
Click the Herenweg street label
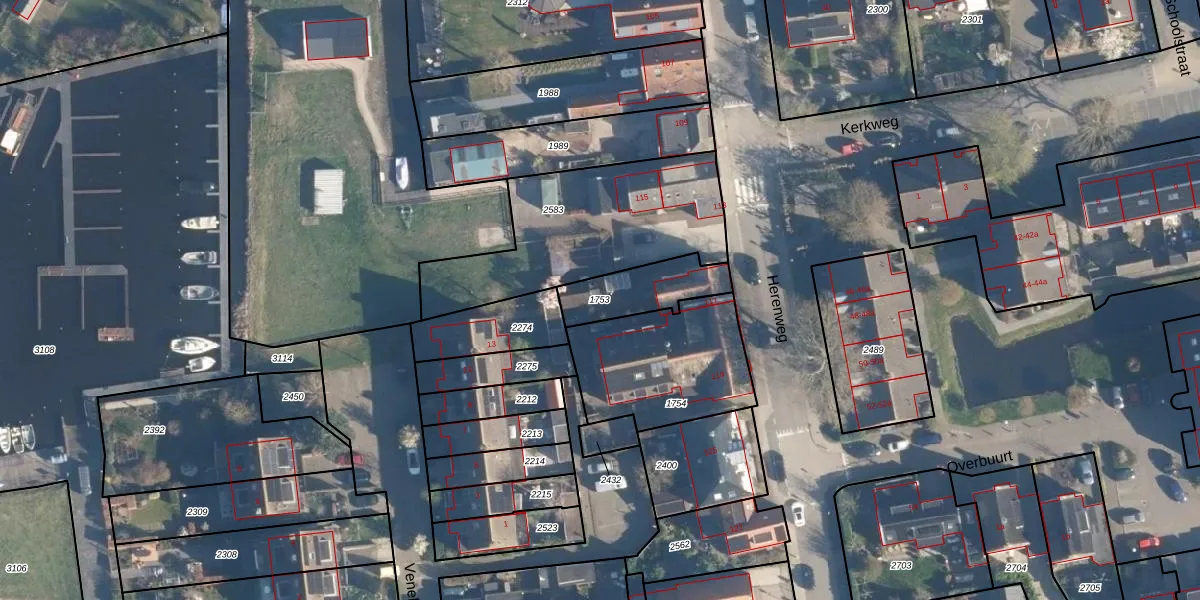[x=777, y=308]
